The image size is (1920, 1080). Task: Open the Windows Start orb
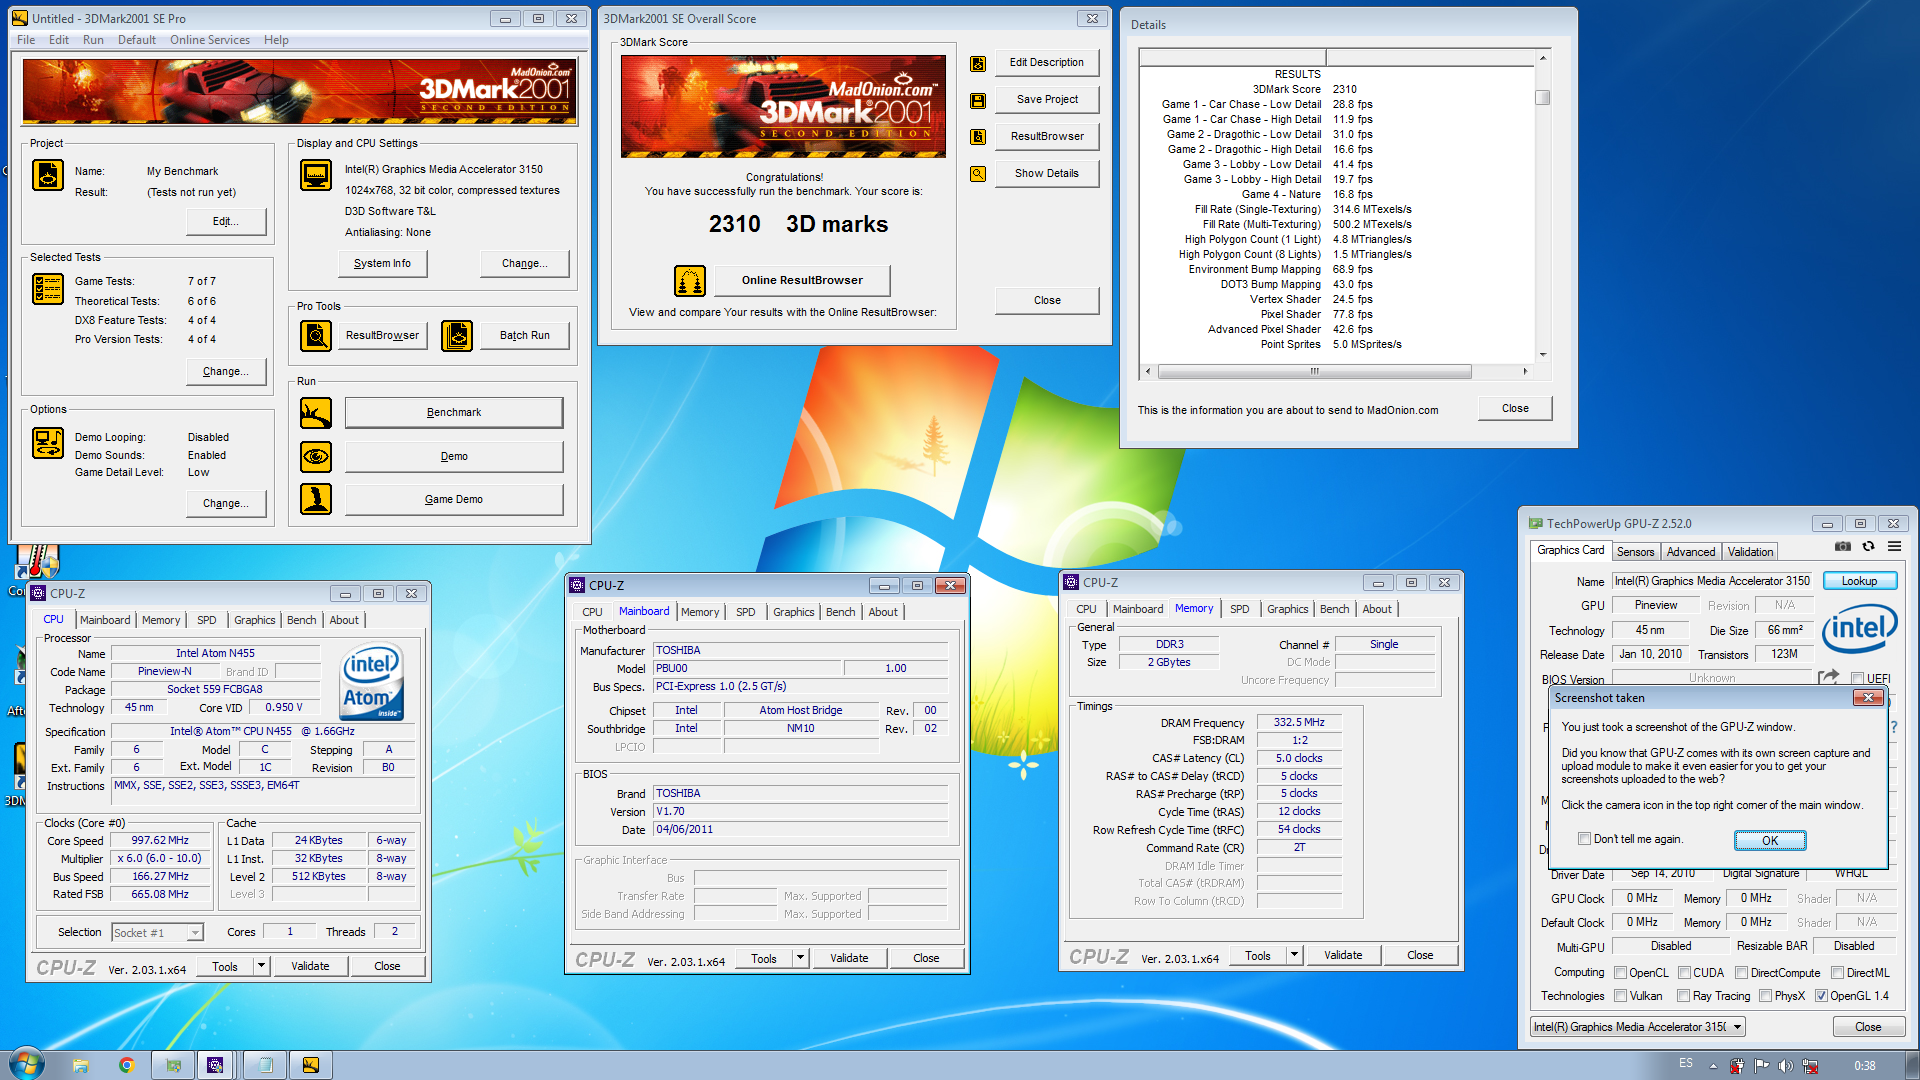coord(26,1064)
